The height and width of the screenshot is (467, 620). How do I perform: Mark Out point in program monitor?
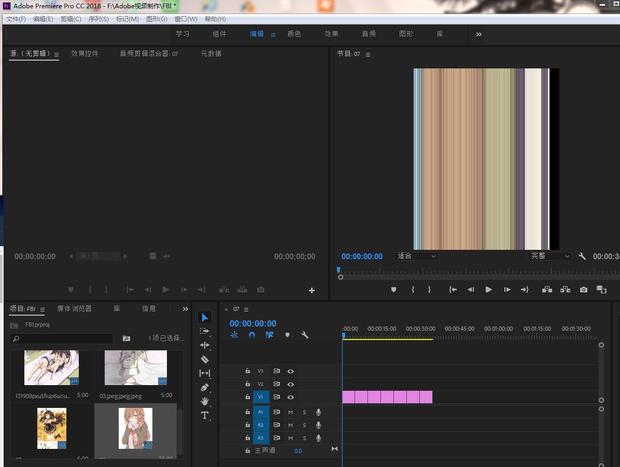[429, 290]
